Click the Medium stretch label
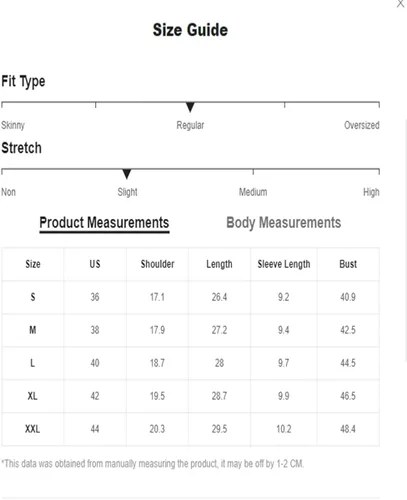The width and height of the screenshot is (407, 500). pyautogui.click(x=253, y=192)
